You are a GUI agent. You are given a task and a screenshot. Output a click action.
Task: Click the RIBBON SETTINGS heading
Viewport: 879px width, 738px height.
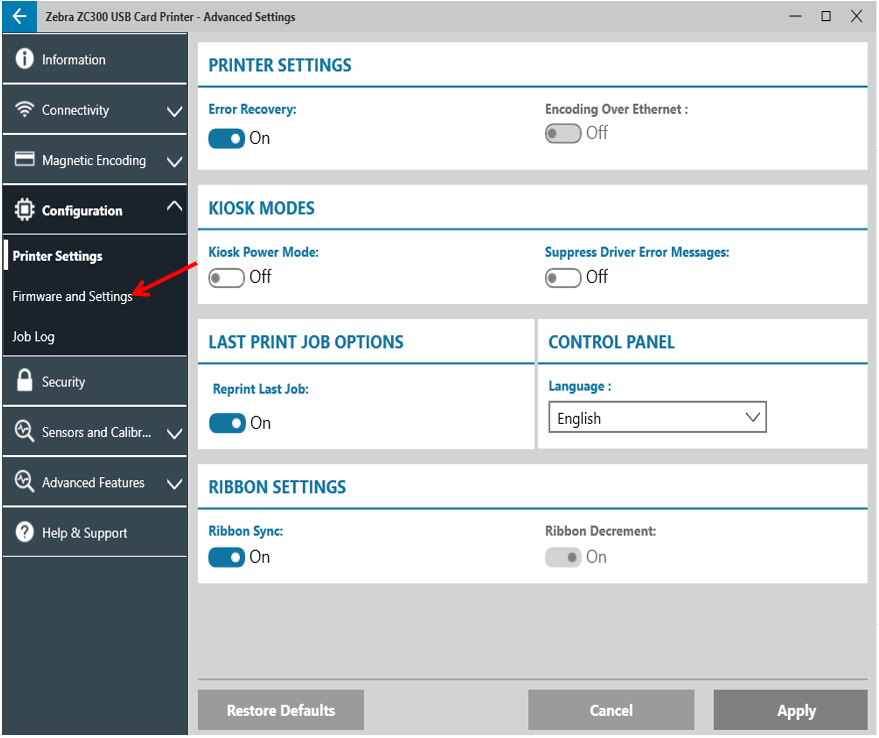277,487
